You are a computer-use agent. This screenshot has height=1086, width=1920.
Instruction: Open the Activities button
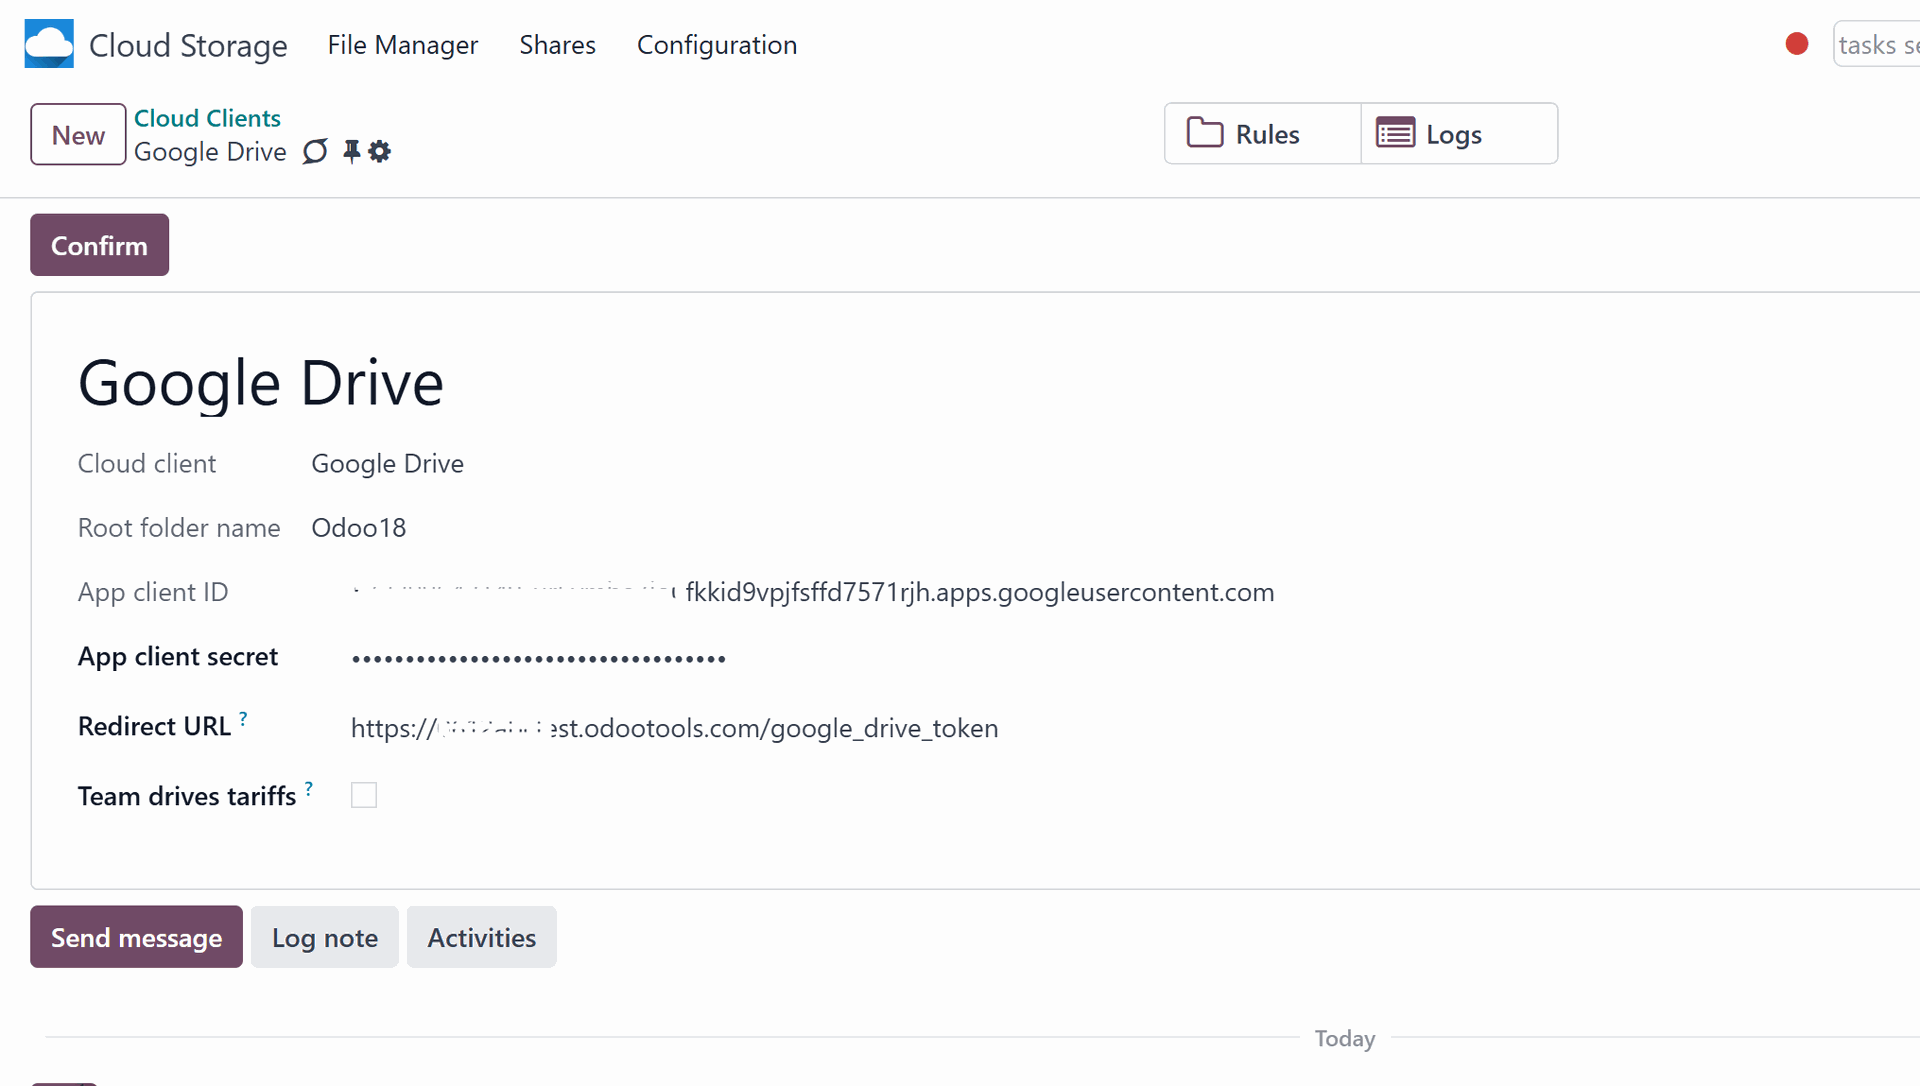point(482,937)
